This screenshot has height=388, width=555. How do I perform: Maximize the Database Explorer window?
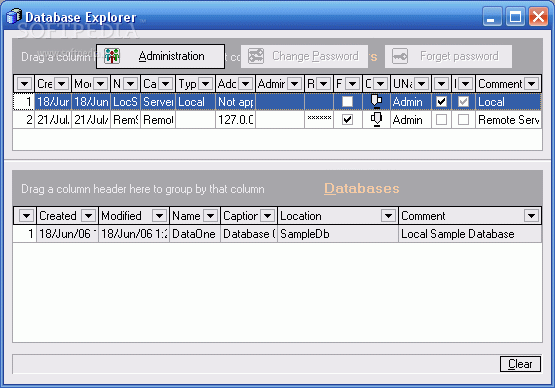(515, 16)
